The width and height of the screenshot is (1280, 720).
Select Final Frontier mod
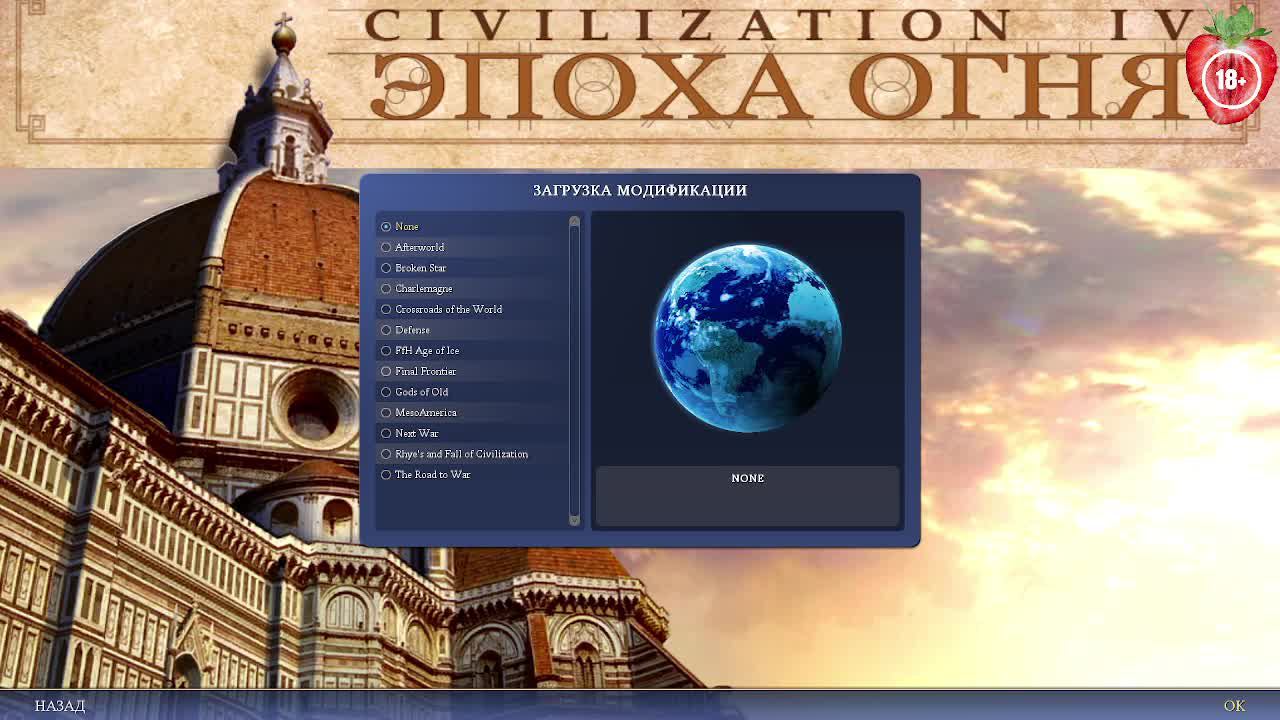coord(418,371)
